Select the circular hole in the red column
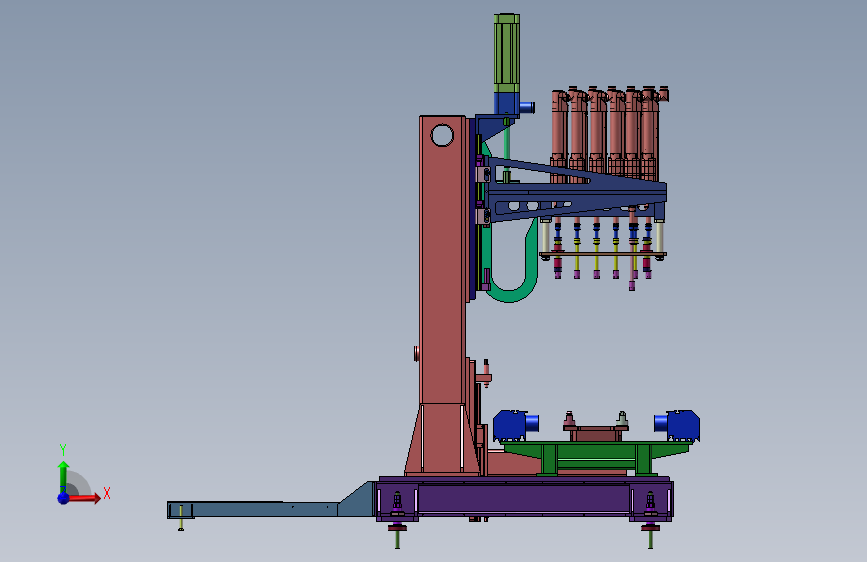The width and height of the screenshot is (867, 562). 442,135
